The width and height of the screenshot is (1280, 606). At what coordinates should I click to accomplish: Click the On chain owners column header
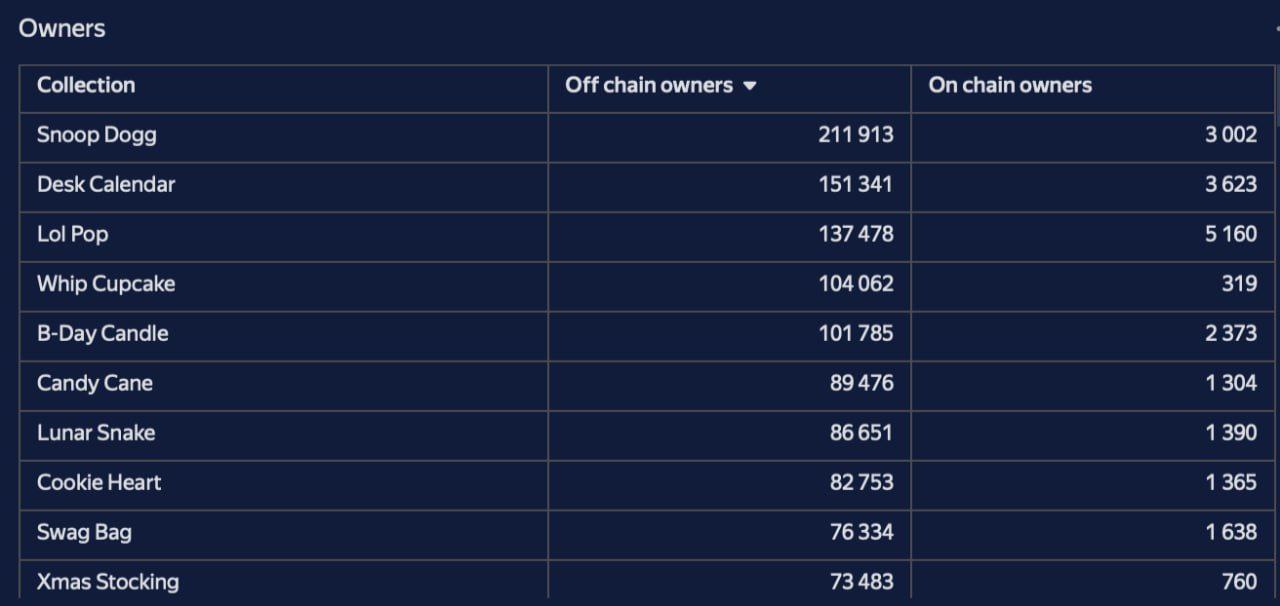pyautogui.click(x=1093, y=89)
